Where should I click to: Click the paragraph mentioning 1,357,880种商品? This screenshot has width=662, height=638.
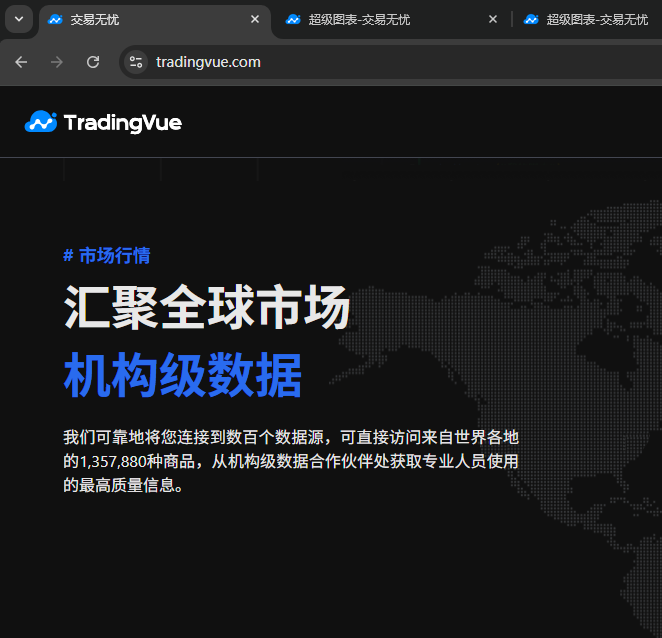coord(291,461)
